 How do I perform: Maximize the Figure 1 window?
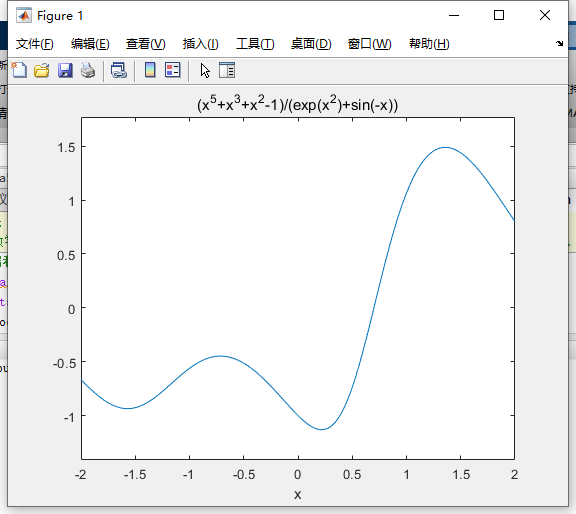(499, 15)
